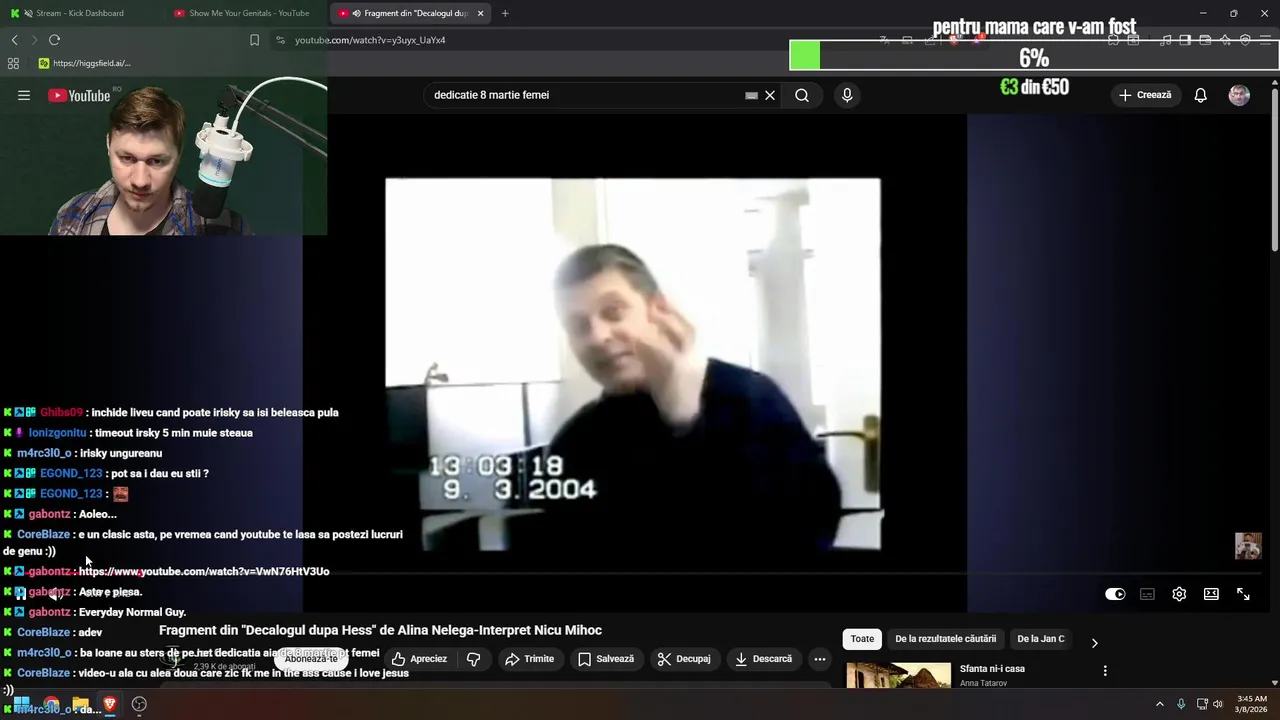Click the Trimite share button
This screenshot has height=720, width=1280.
[530, 659]
